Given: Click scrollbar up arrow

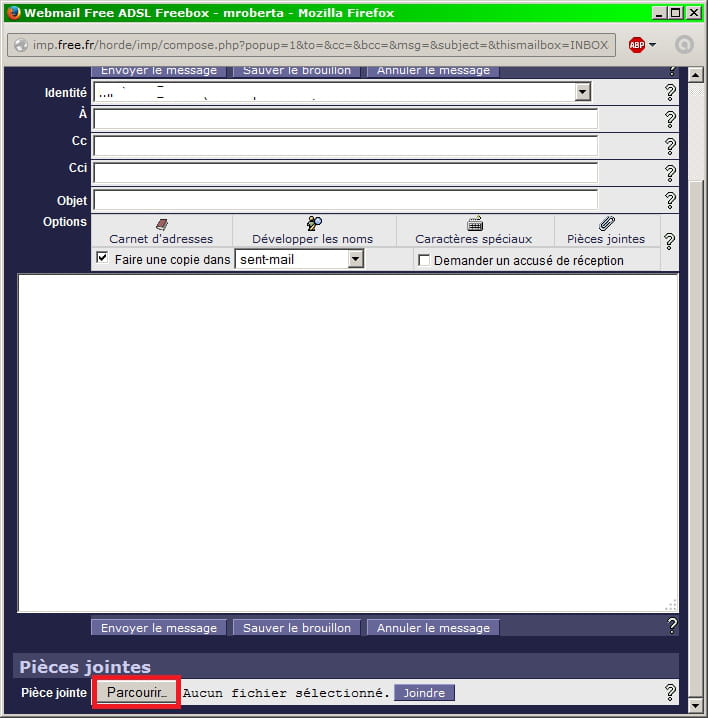Looking at the screenshot, I should 696,74.
